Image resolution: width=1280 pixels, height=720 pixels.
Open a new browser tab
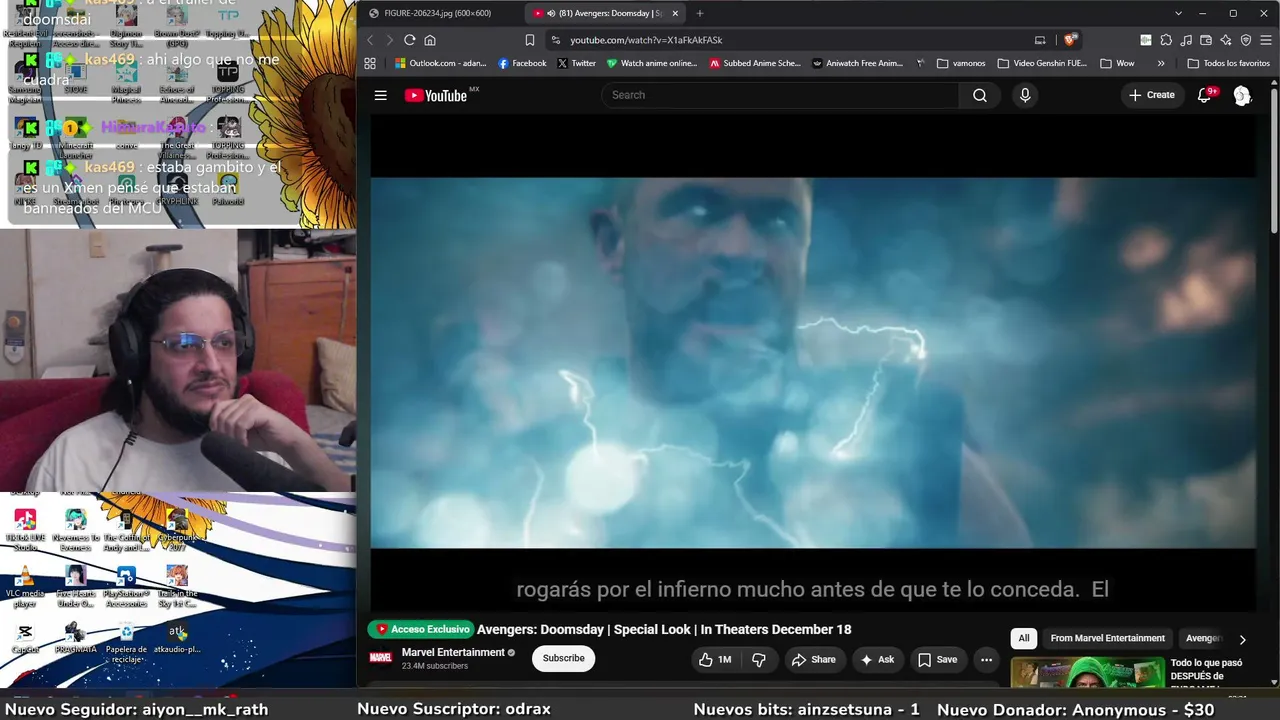[699, 13]
